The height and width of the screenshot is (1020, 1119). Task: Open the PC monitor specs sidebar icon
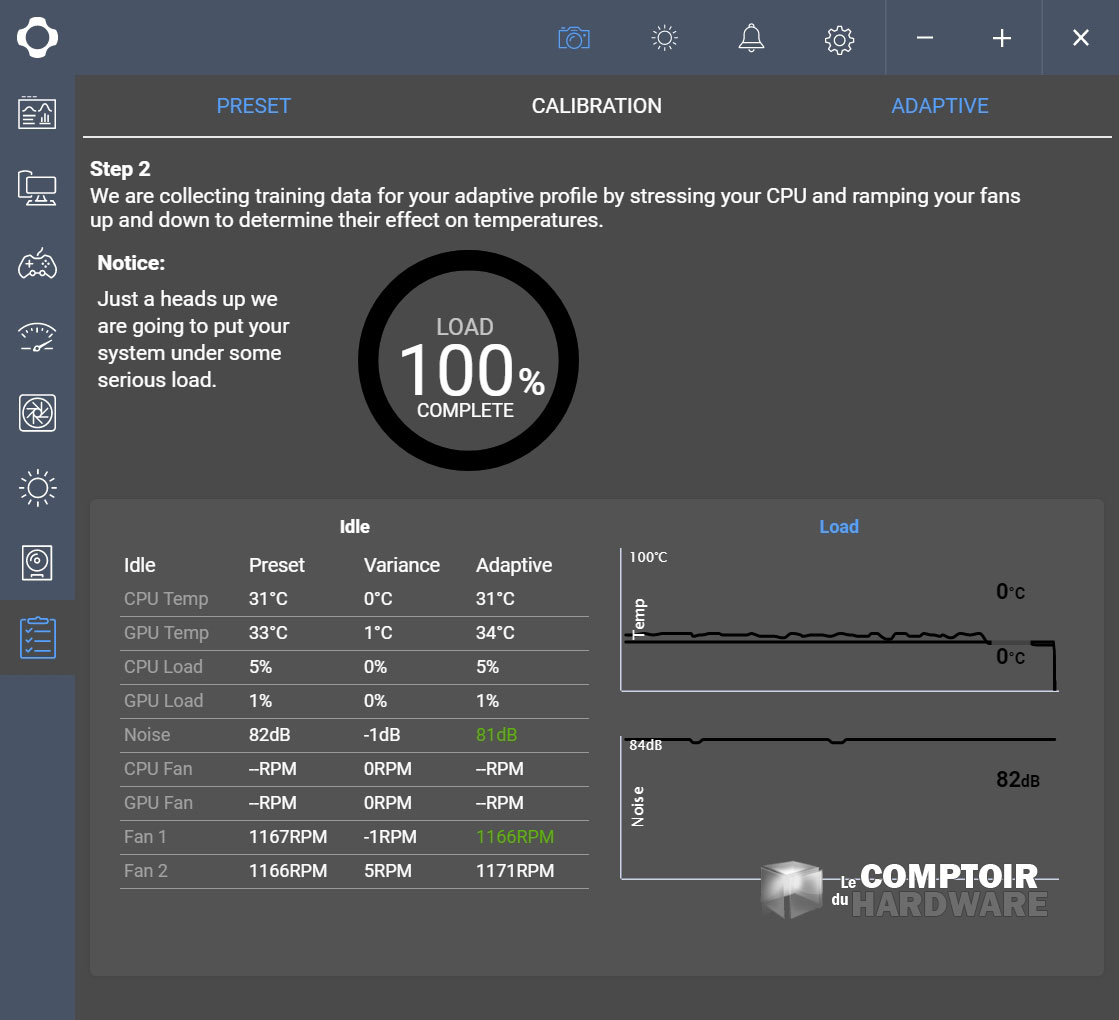click(x=37, y=187)
